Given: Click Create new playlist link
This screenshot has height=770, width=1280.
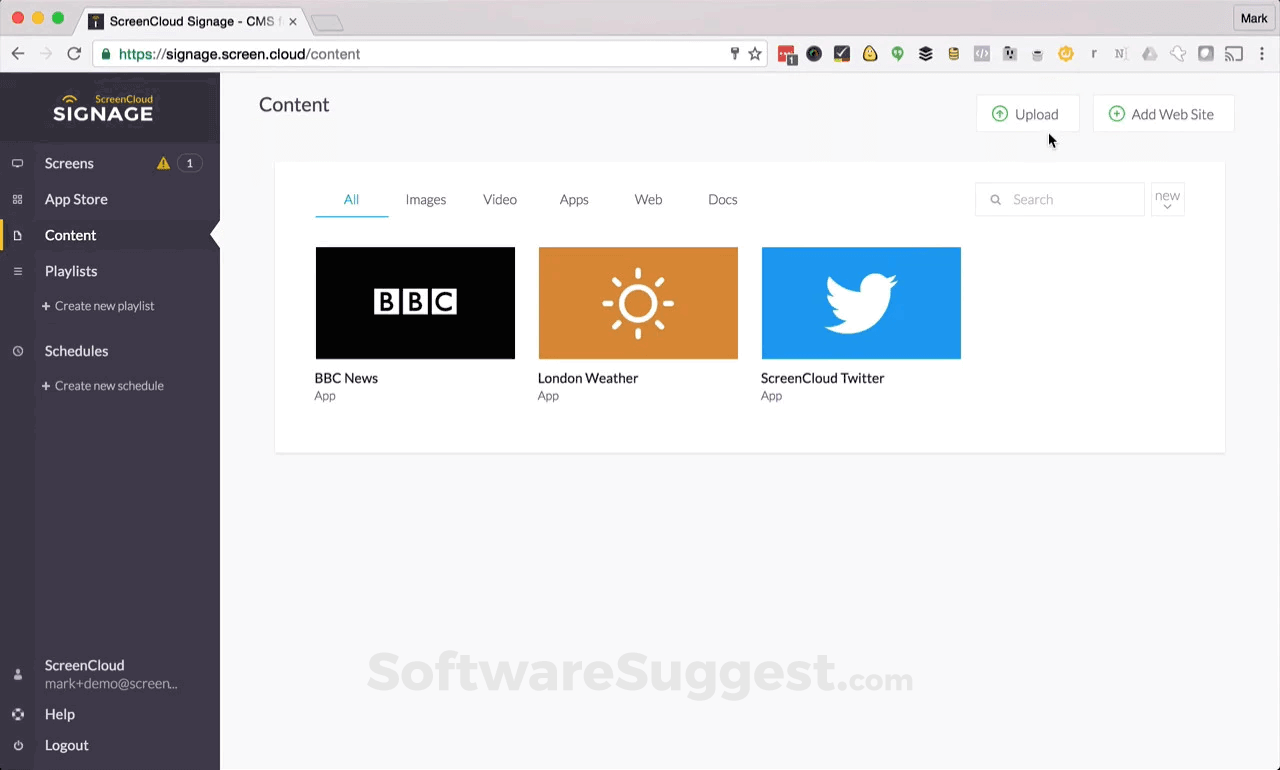Looking at the screenshot, I should tap(98, 306).
